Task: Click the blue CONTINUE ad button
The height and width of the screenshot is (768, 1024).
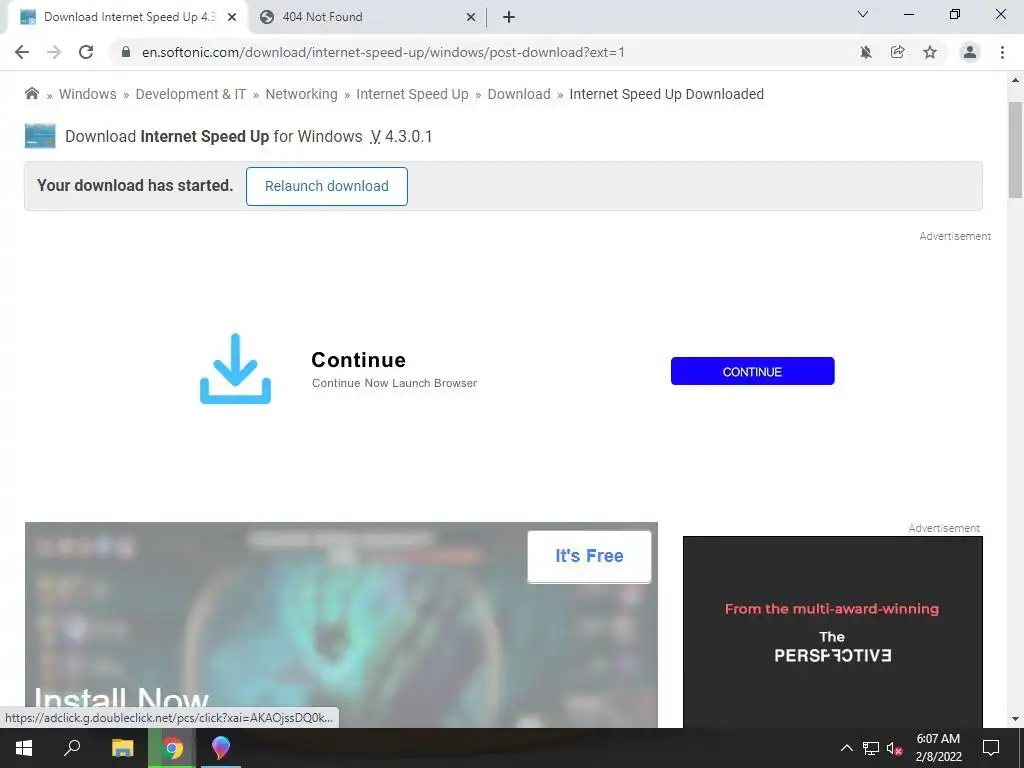Action: click(x=752, y=371)
